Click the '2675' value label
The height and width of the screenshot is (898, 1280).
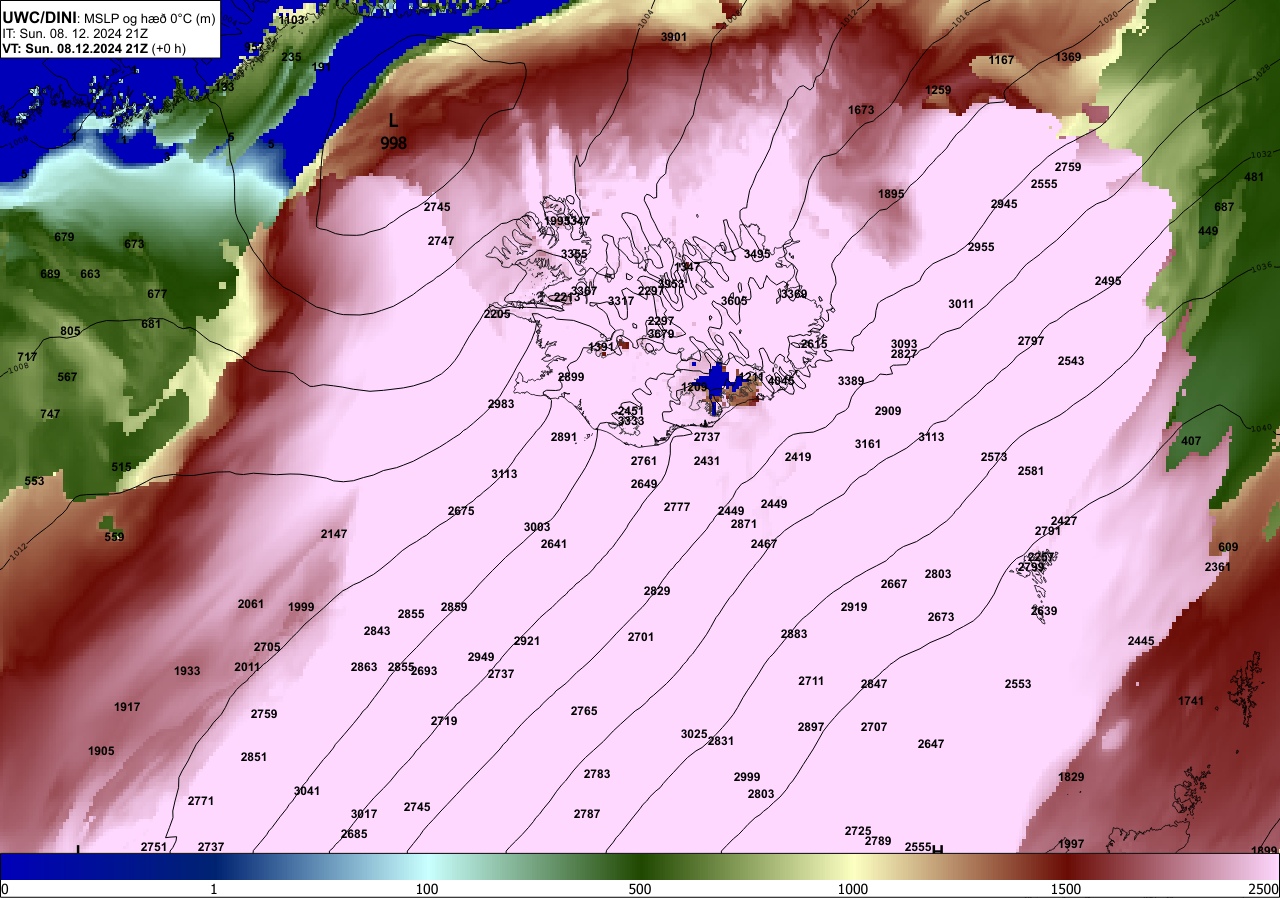point(461,511)
